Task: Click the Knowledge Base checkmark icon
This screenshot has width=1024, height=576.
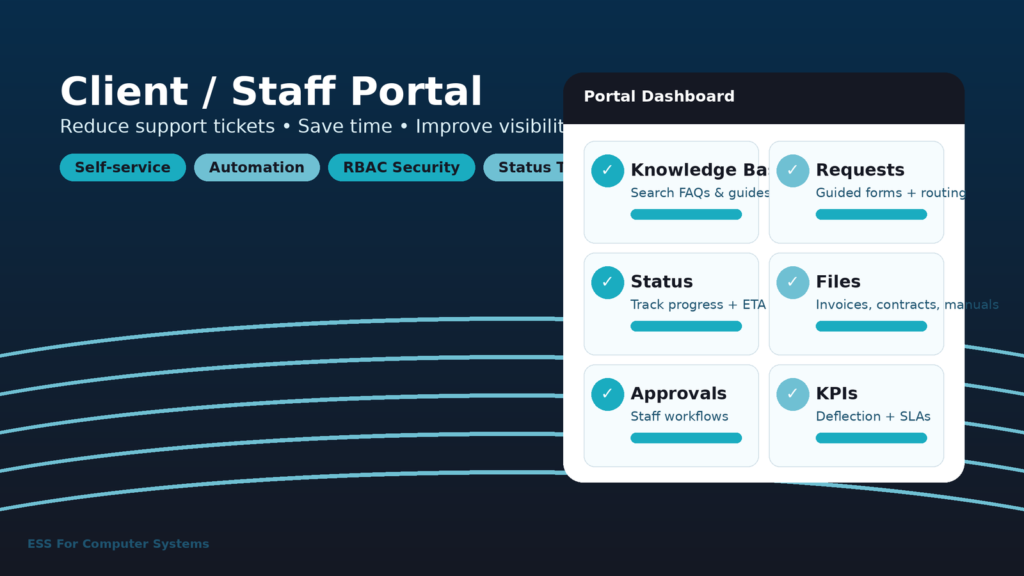Action: pos(607,171)
